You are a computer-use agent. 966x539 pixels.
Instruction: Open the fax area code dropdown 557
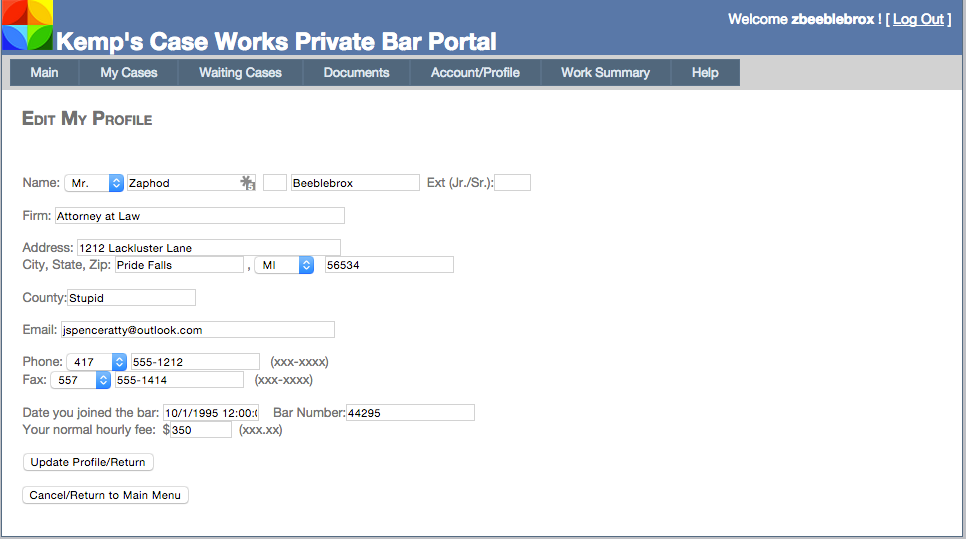tap(81, 380)
